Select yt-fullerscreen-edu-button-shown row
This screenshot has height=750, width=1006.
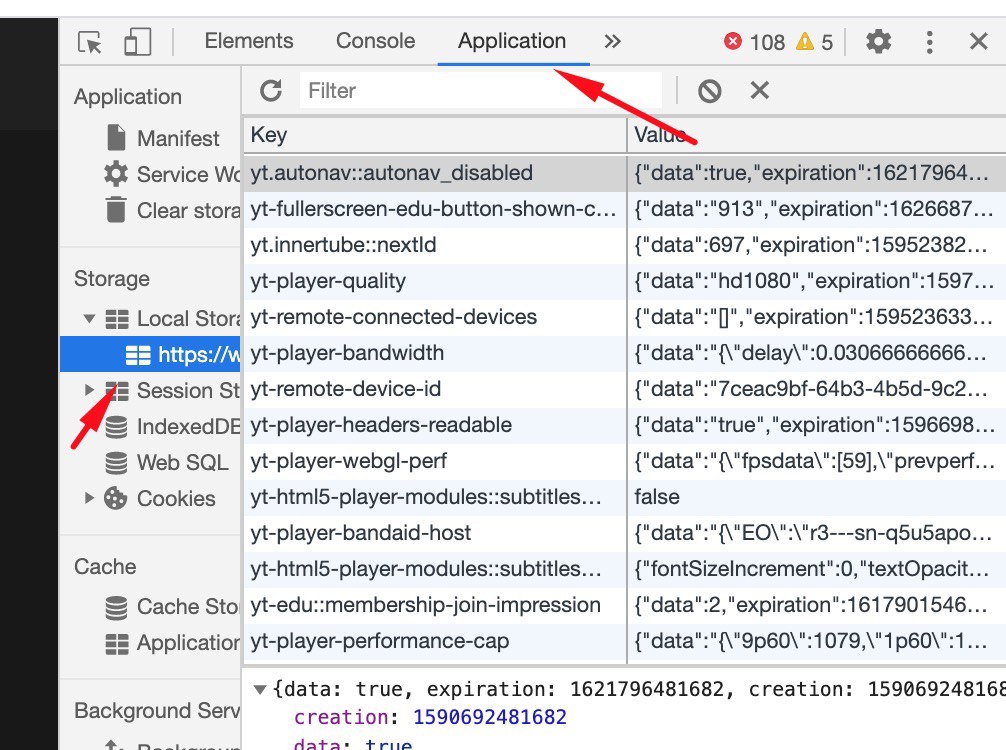tap(624, 209)
